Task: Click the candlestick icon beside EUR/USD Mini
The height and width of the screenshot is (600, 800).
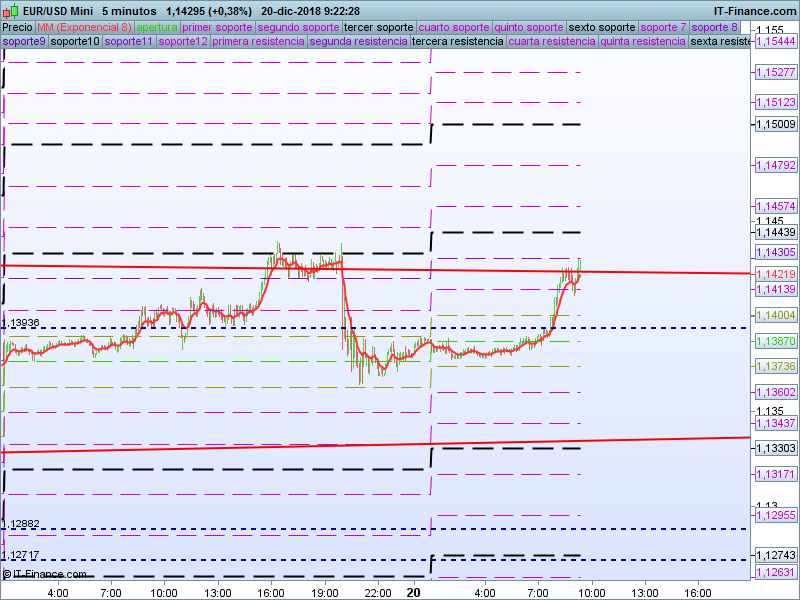Action: [8, 11]
